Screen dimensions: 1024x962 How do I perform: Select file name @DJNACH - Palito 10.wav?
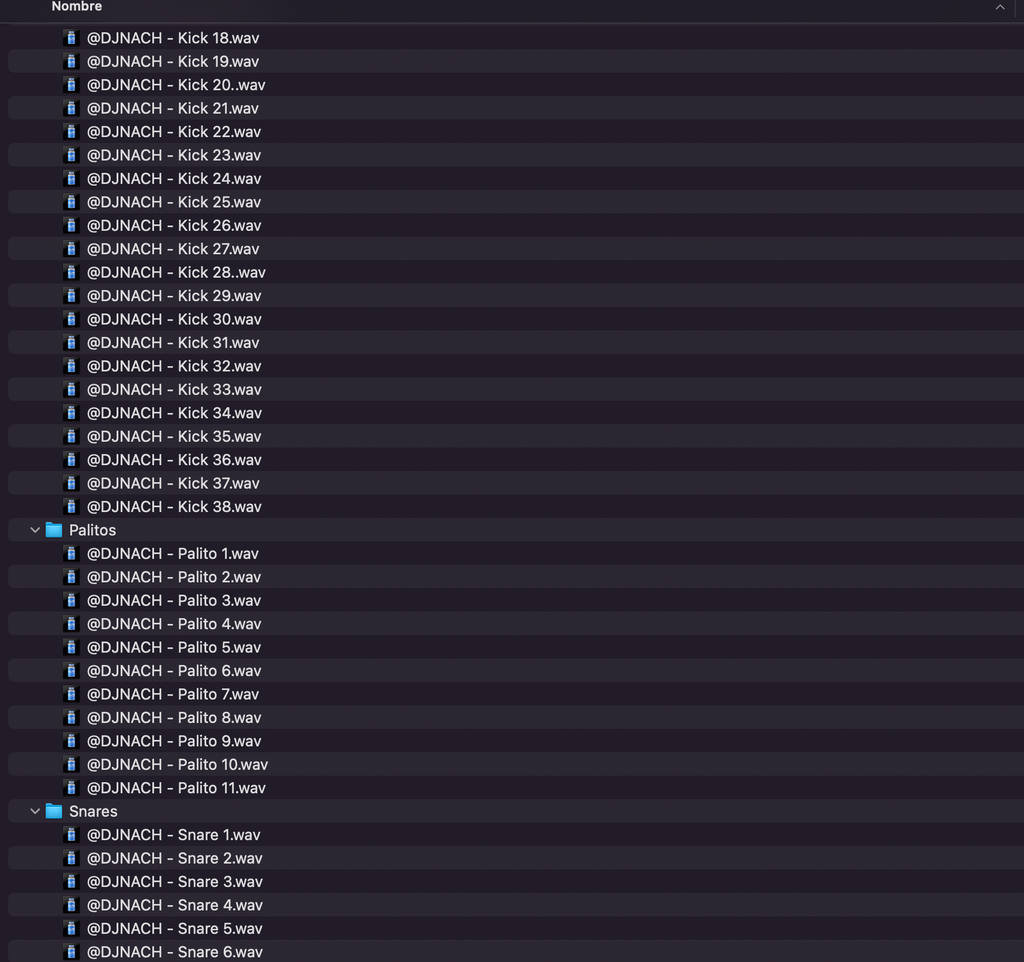pyautogui.click(x=178, y=765)
